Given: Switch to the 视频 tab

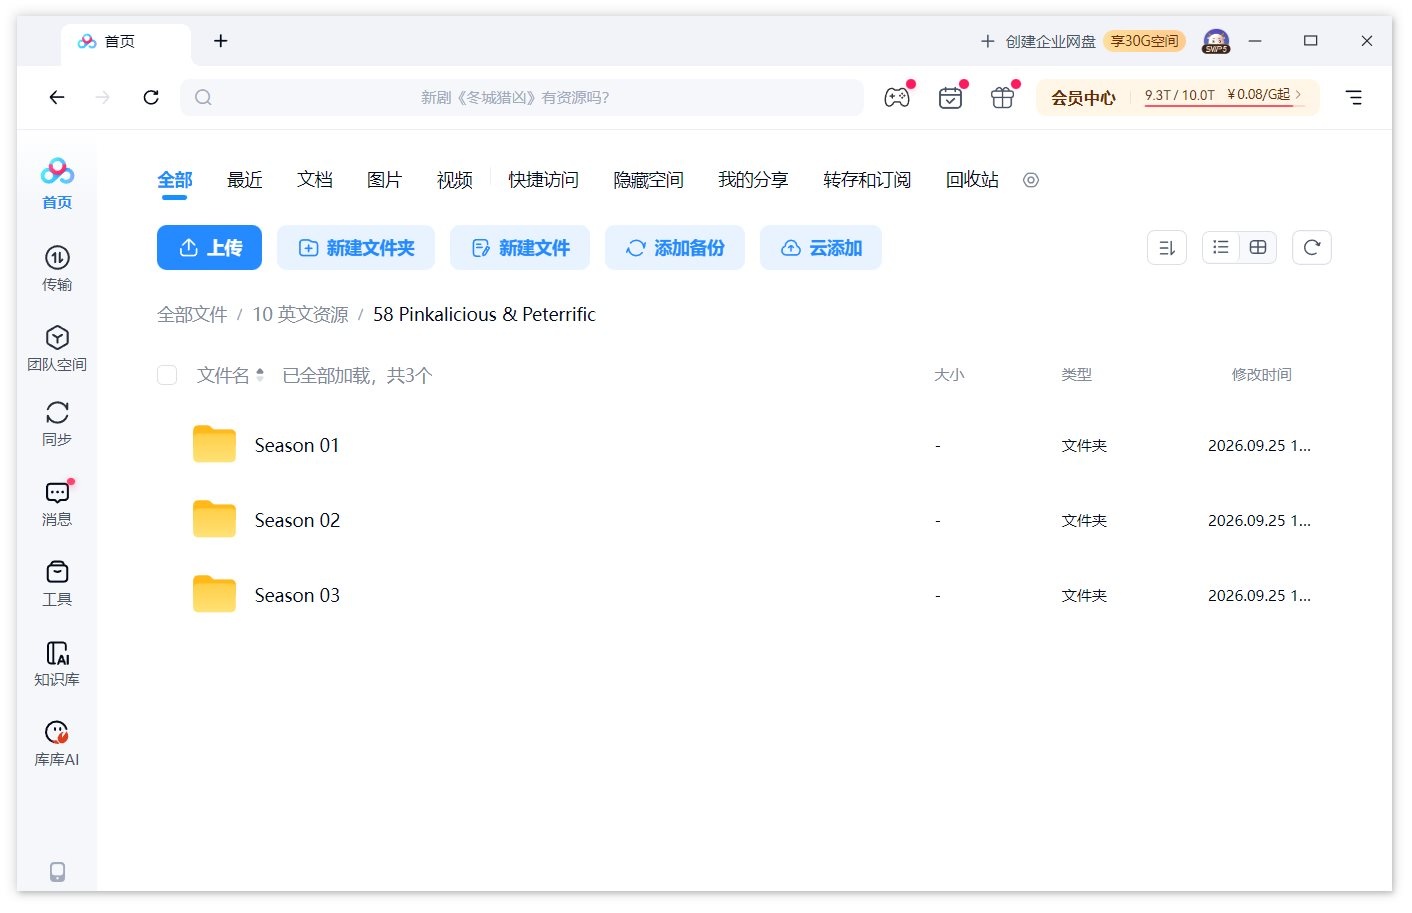Looking at the screenshot, I should [x=455, y=180].
